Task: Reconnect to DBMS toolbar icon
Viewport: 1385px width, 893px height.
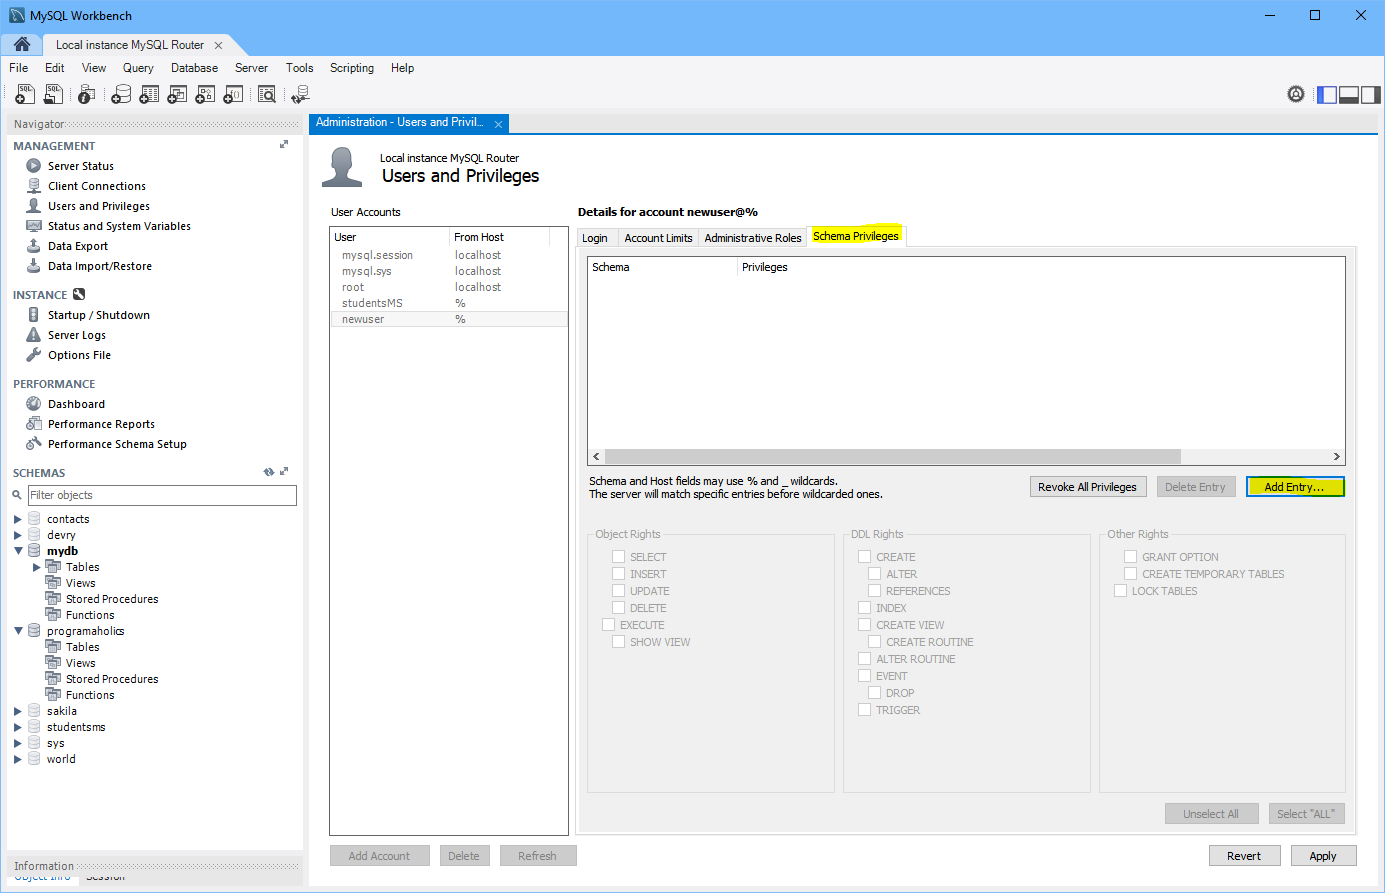Action: pos(300,94)
